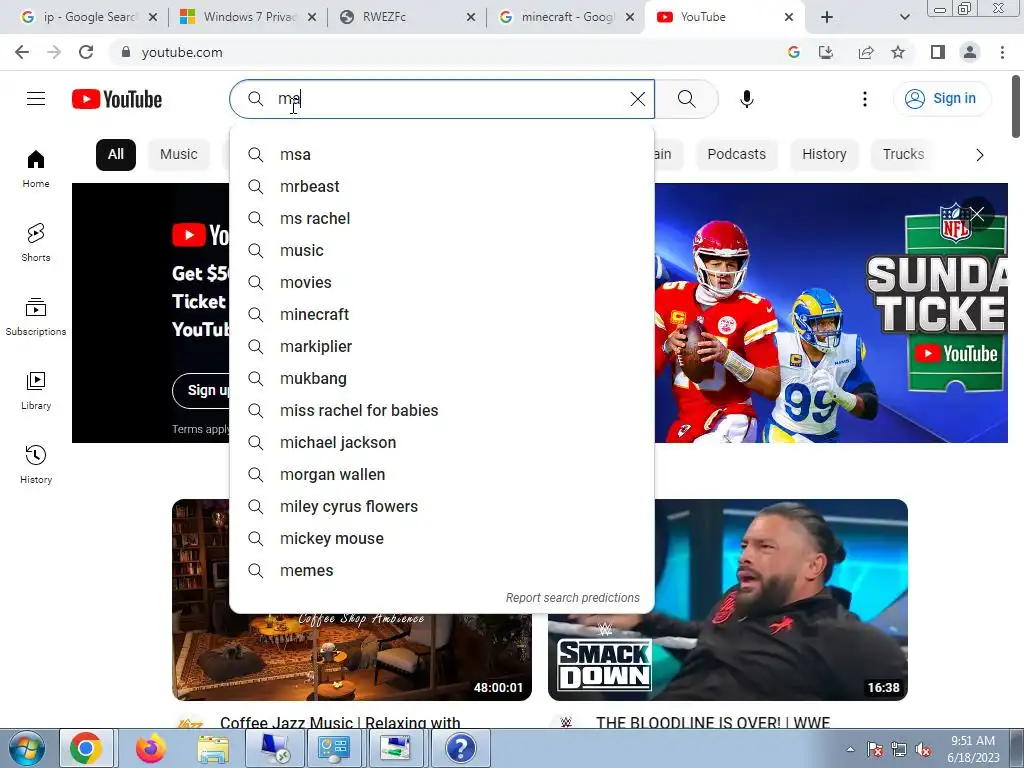Viewport: 1024px width, 768px height.
Task: Open Chrome side panel icon
Action: [938, 52]
